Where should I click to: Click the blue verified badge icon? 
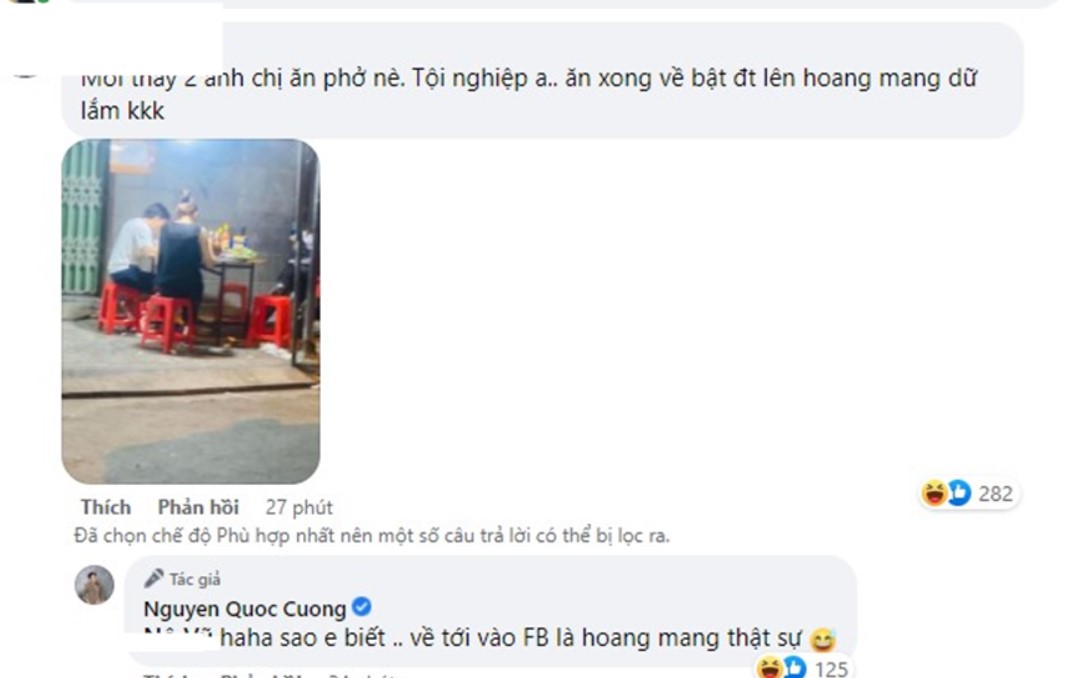click(361, 607)
